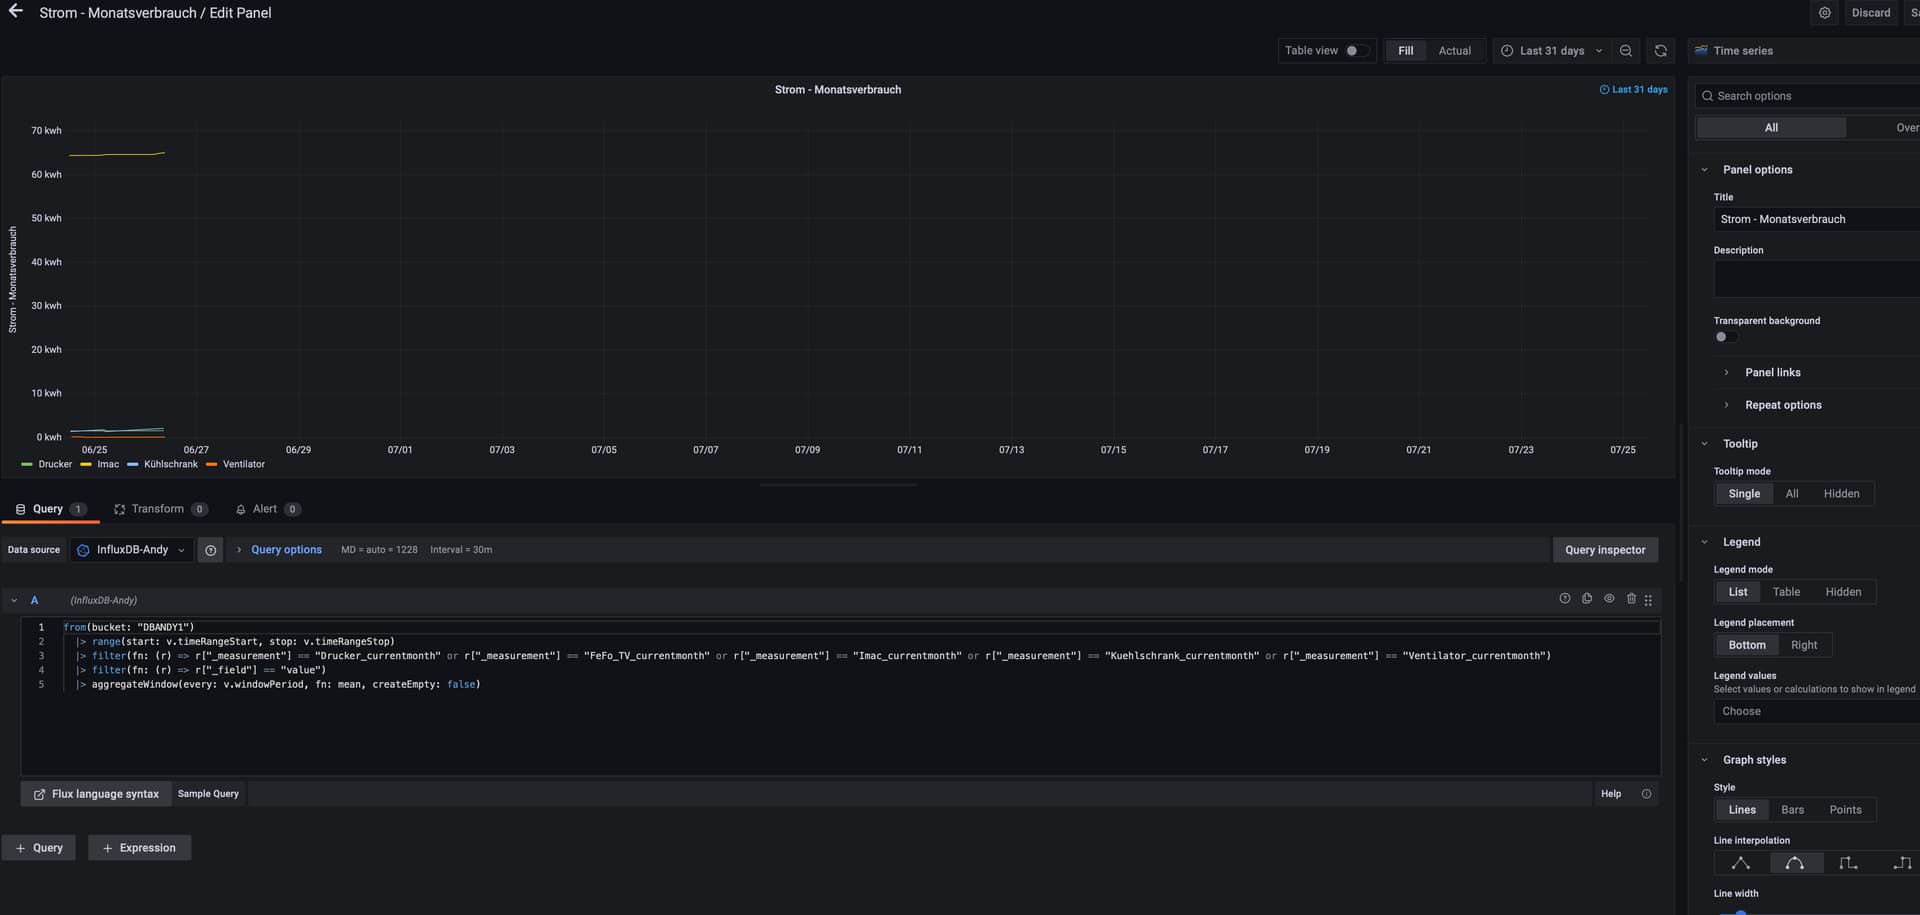The width and height of the screenshot is (1920, 915).
Task: Switch to the Alert tab
Action: point(266,509)
